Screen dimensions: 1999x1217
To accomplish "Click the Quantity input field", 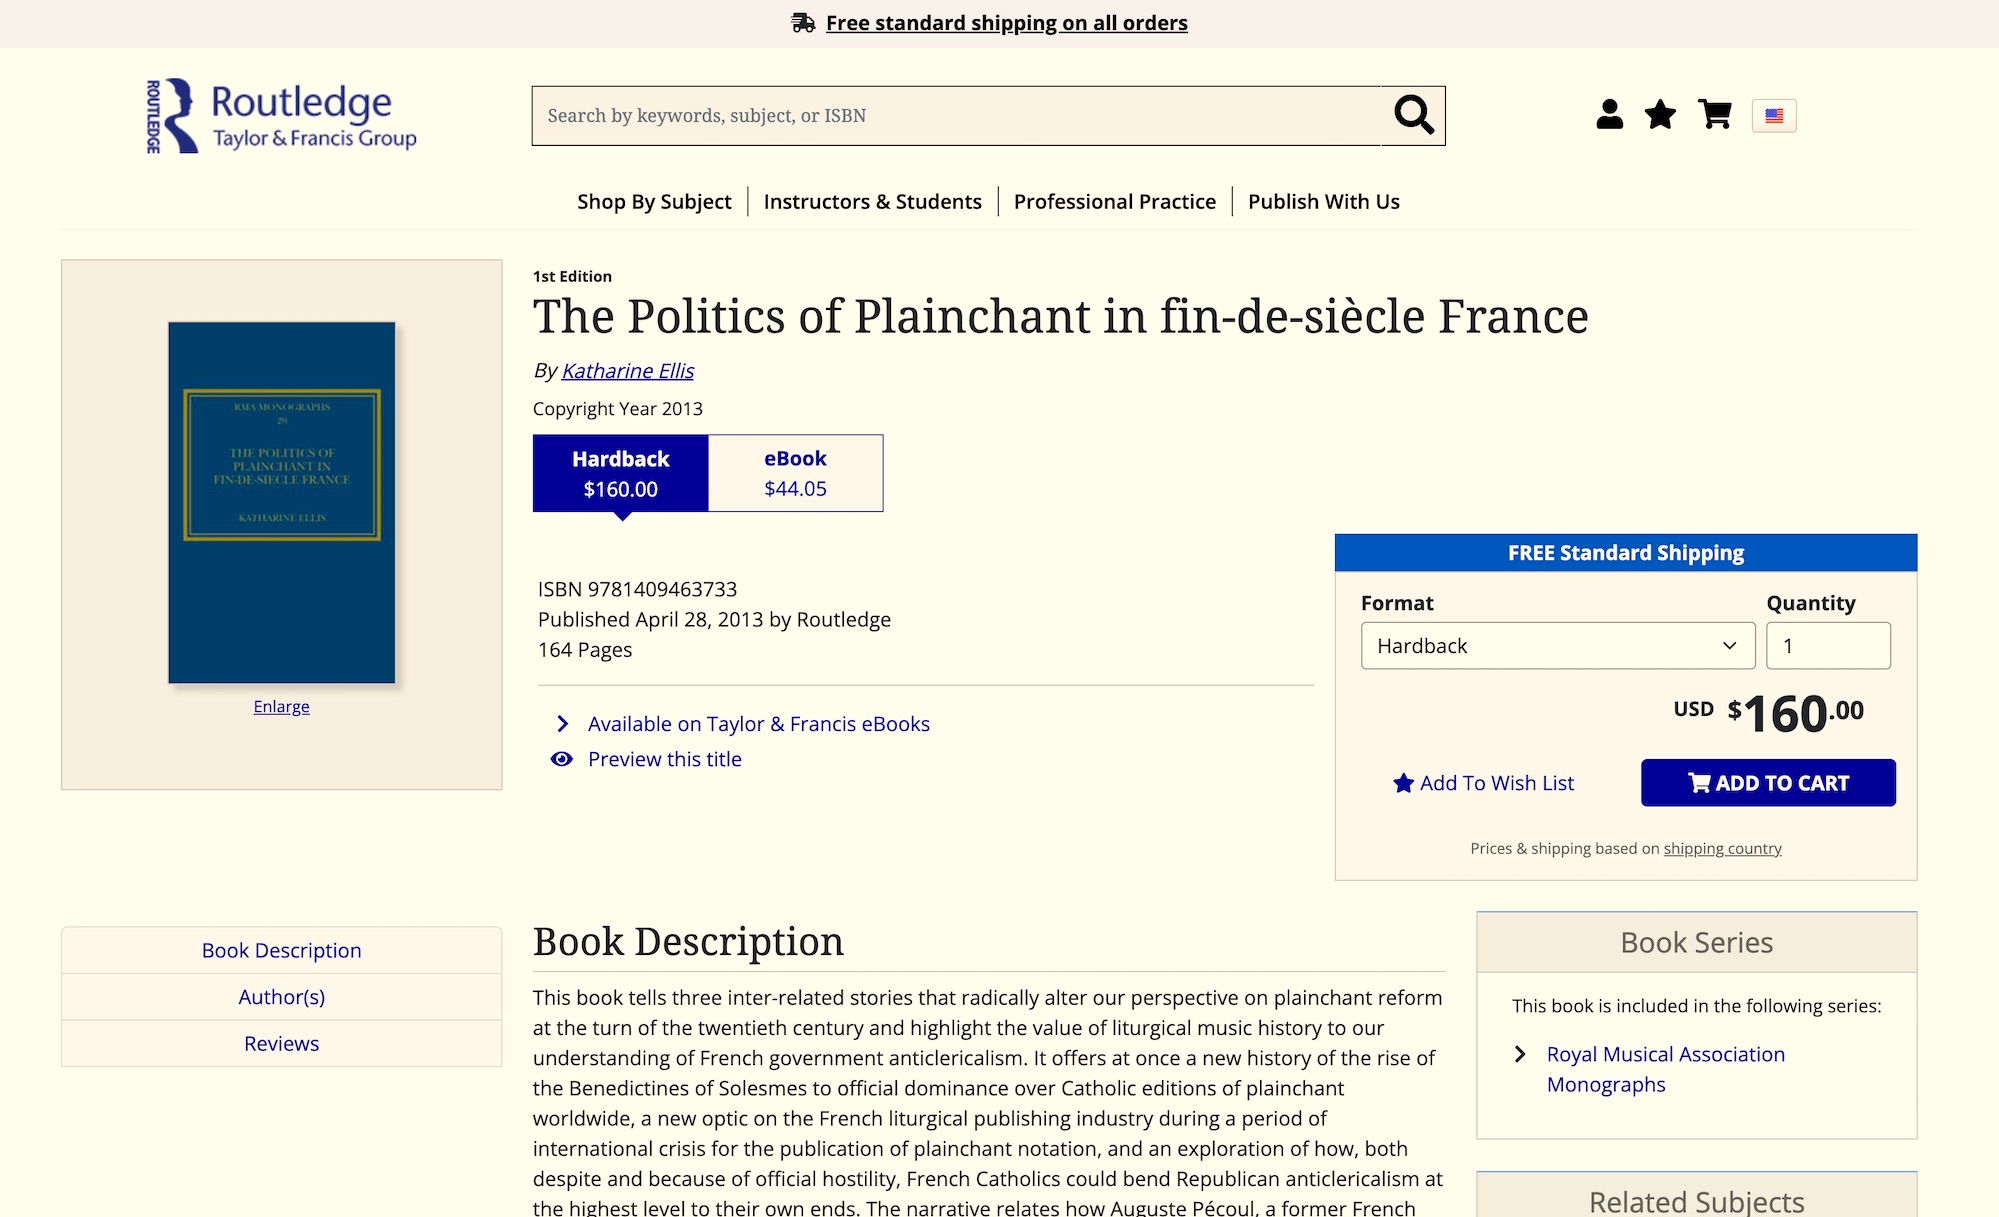I will click(x=1827, y=646).
